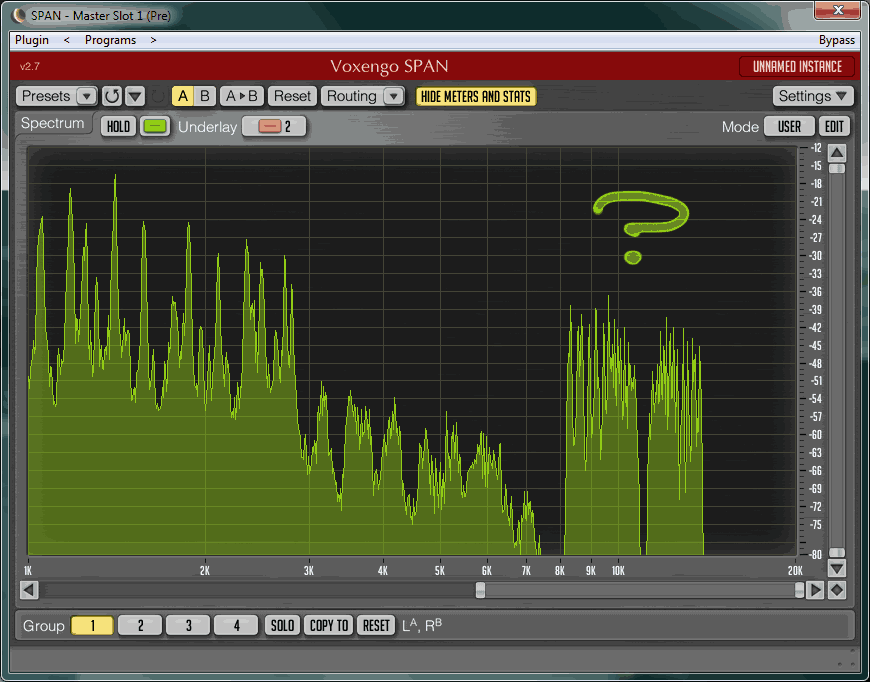Click the Presets button

[46, 96]
